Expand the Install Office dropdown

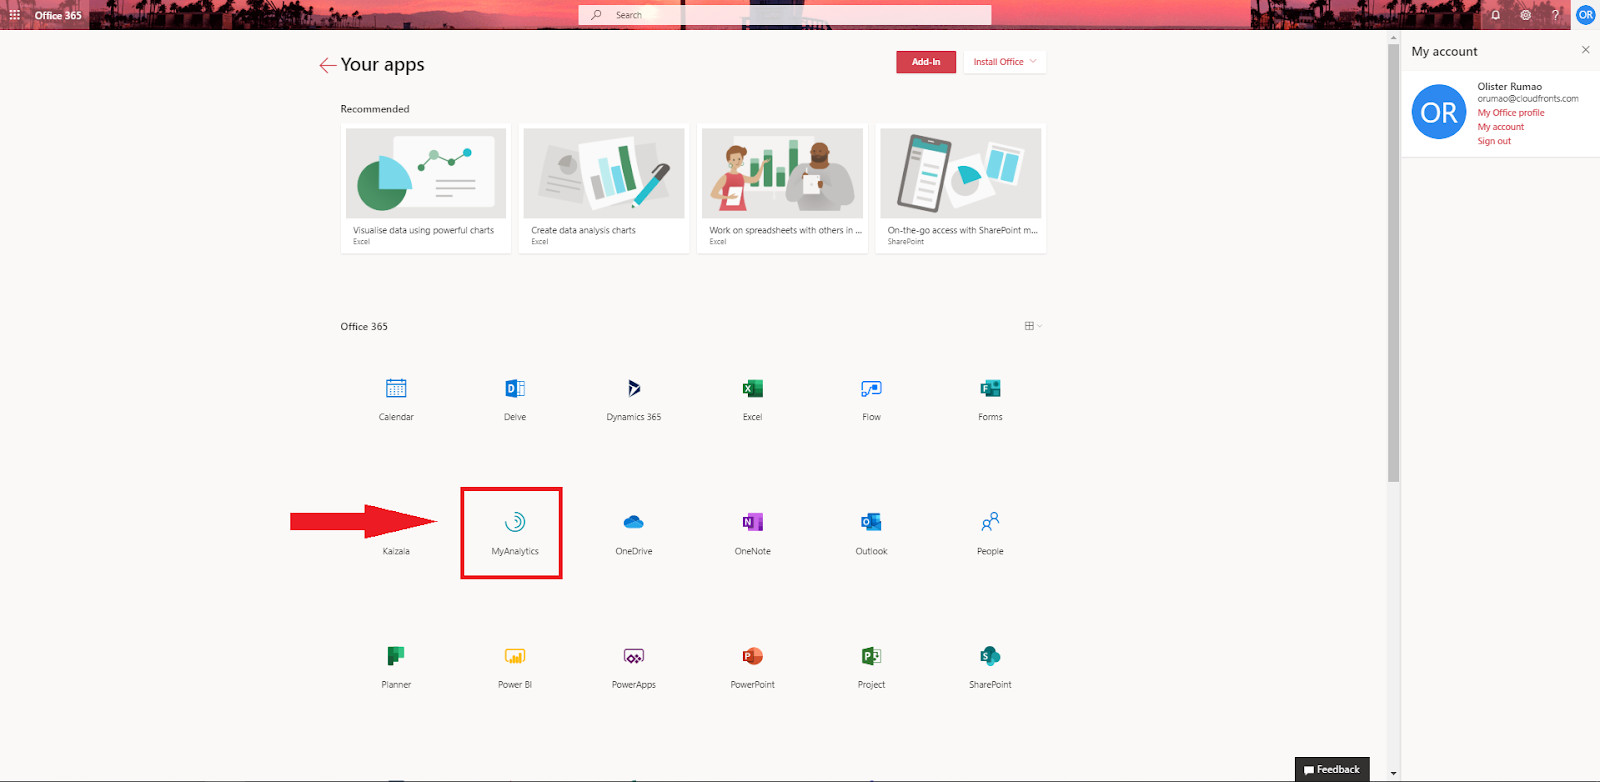(x=1004, y=62)
